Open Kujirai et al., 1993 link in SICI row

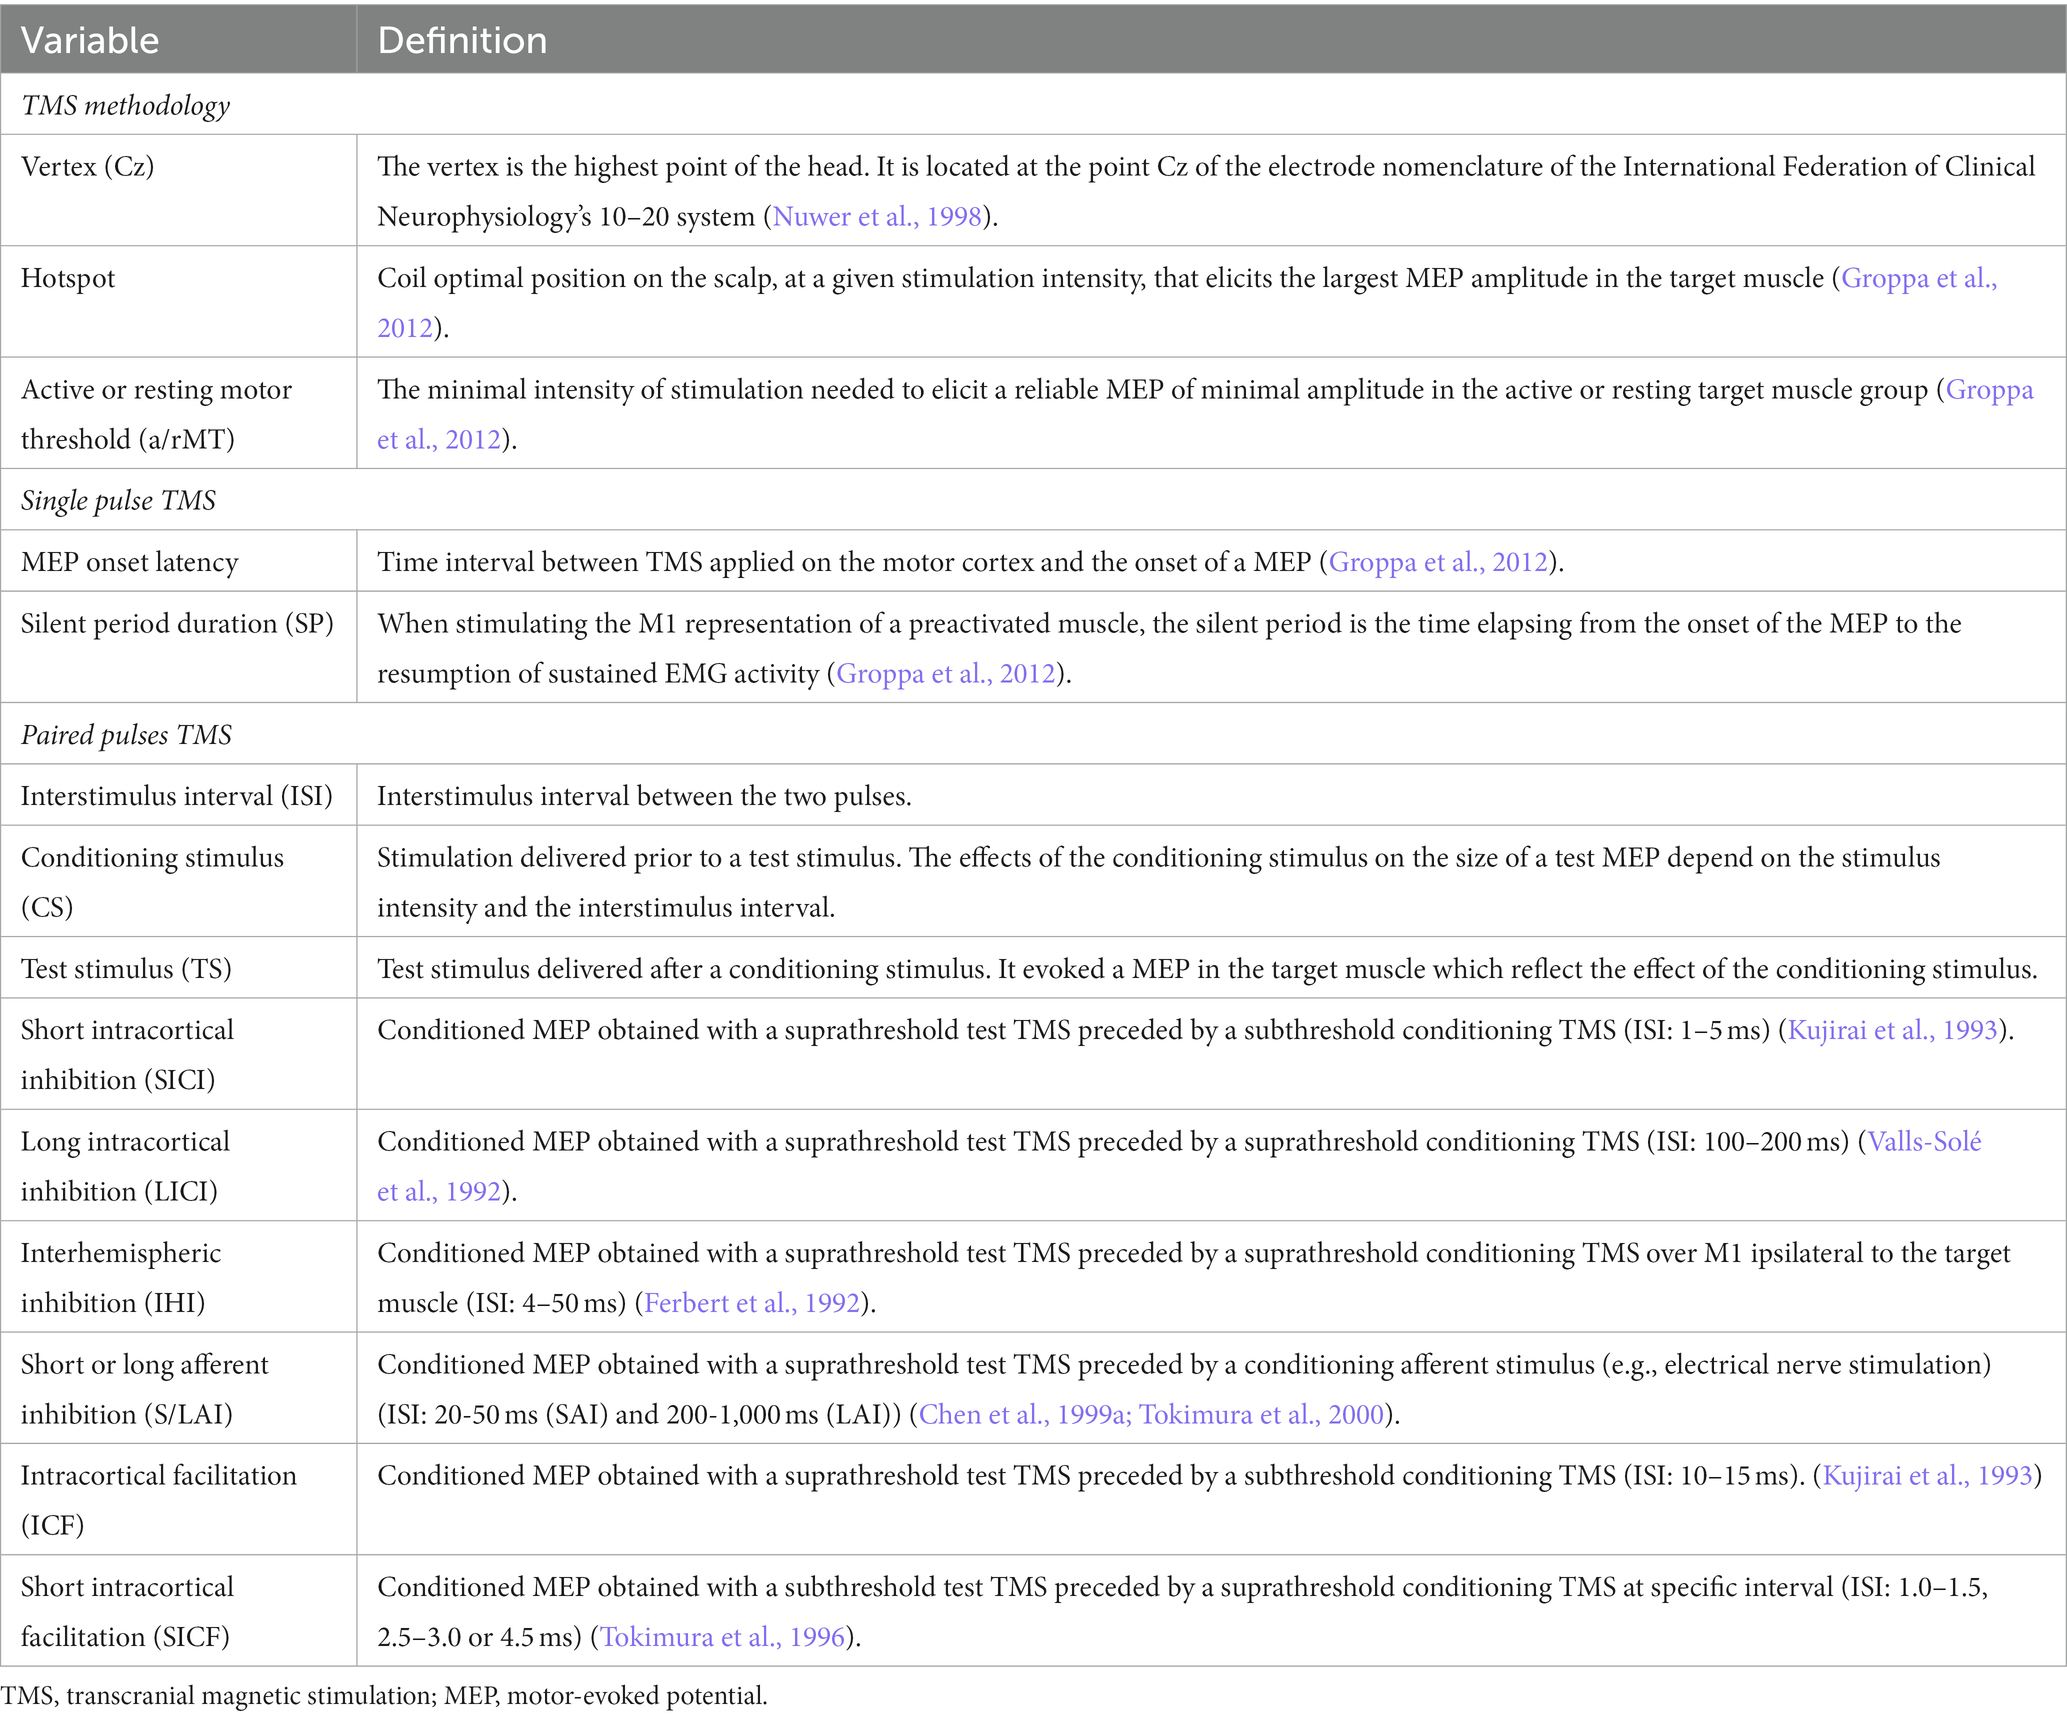click(1892, 1030)
